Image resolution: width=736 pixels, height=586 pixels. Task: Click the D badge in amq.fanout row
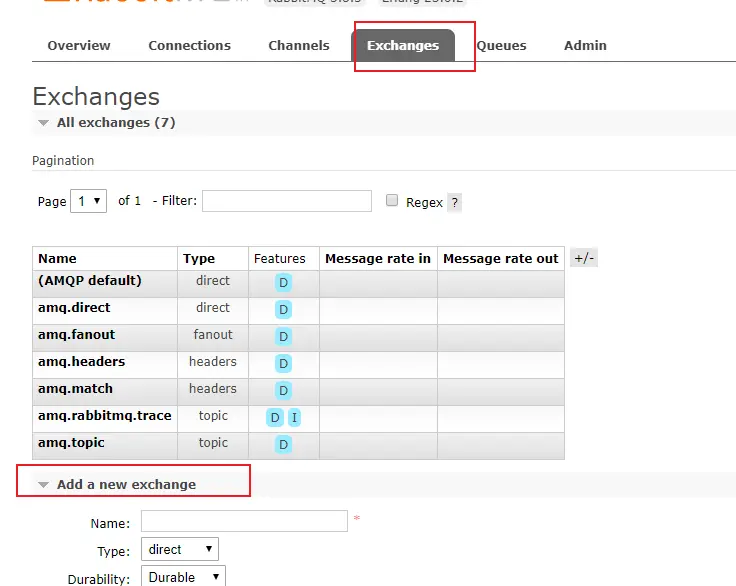pyautogui.click(x=284, y=337)
